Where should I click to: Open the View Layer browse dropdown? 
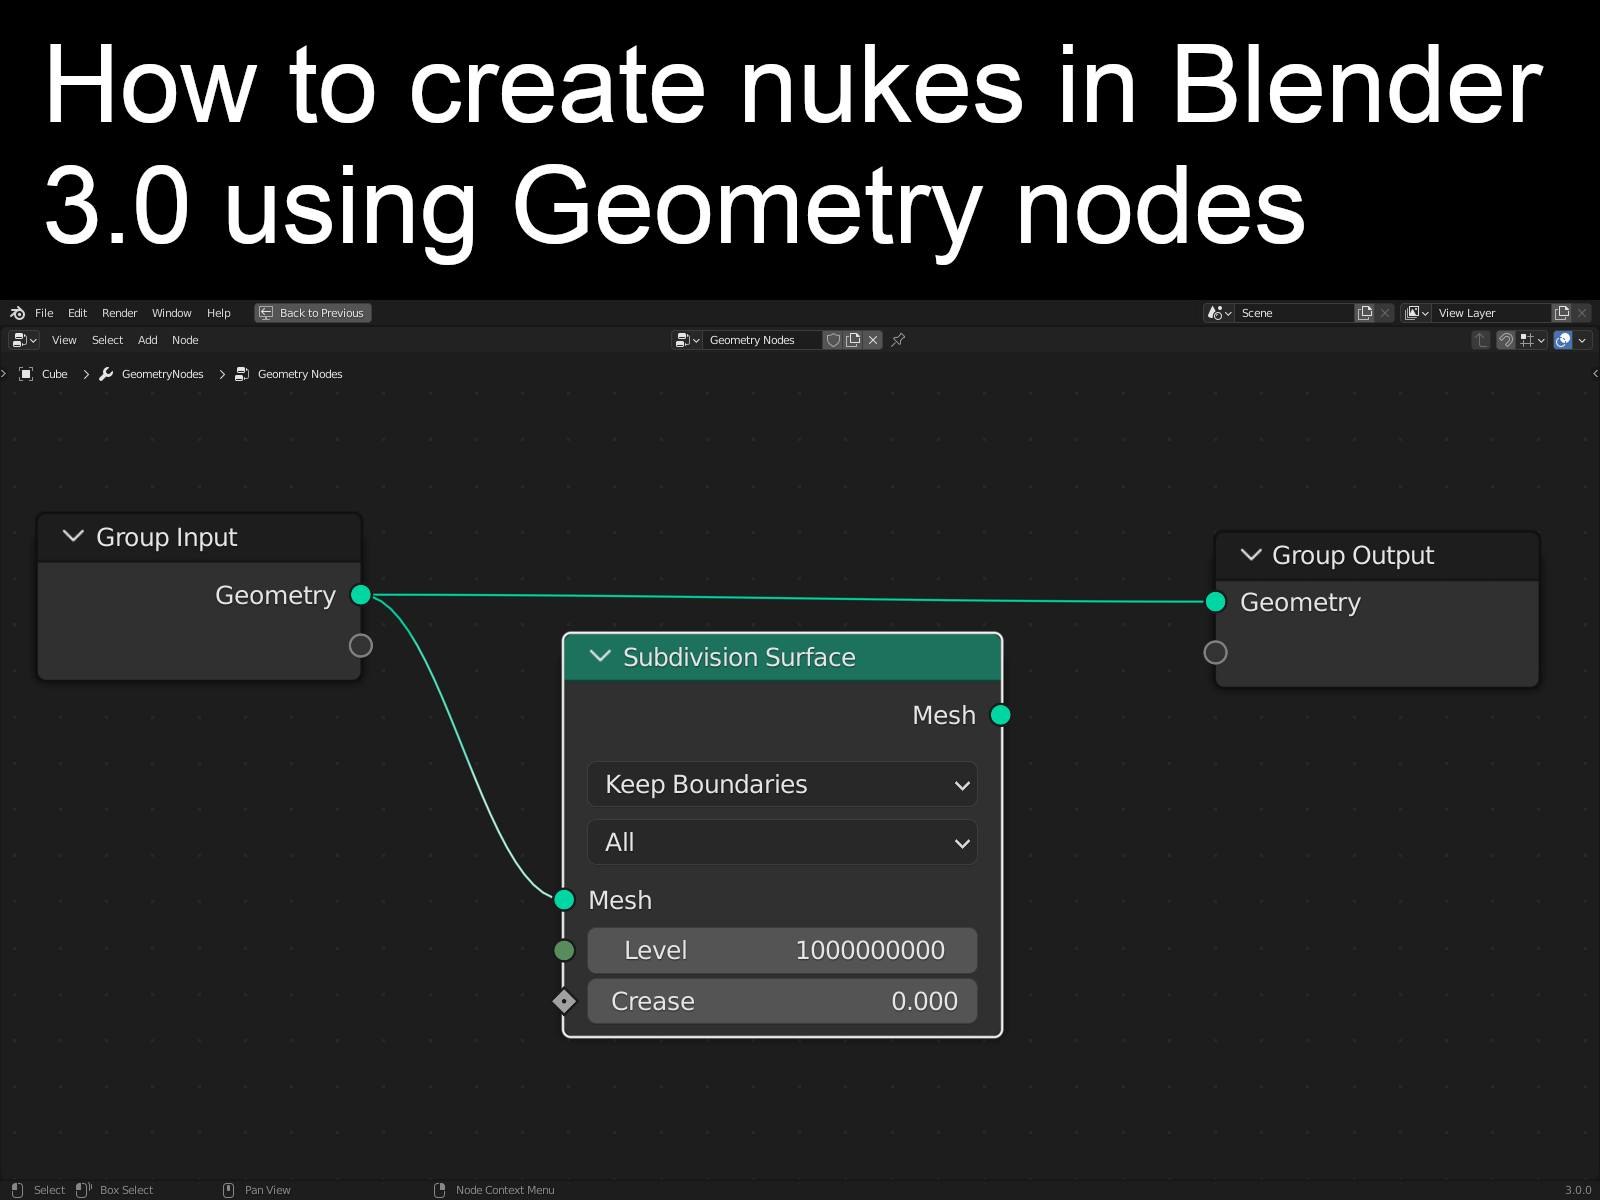tap(1417, 313)
